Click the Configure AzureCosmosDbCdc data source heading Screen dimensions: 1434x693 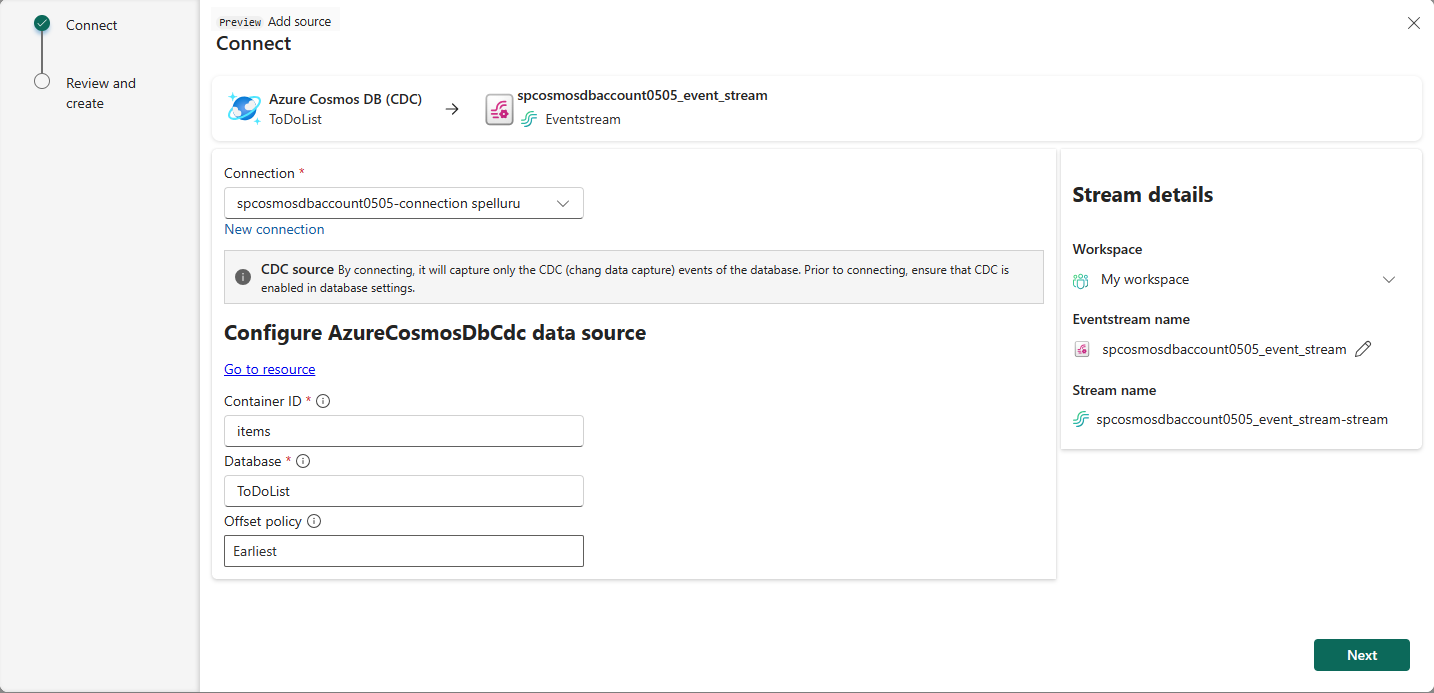(435, 333)
